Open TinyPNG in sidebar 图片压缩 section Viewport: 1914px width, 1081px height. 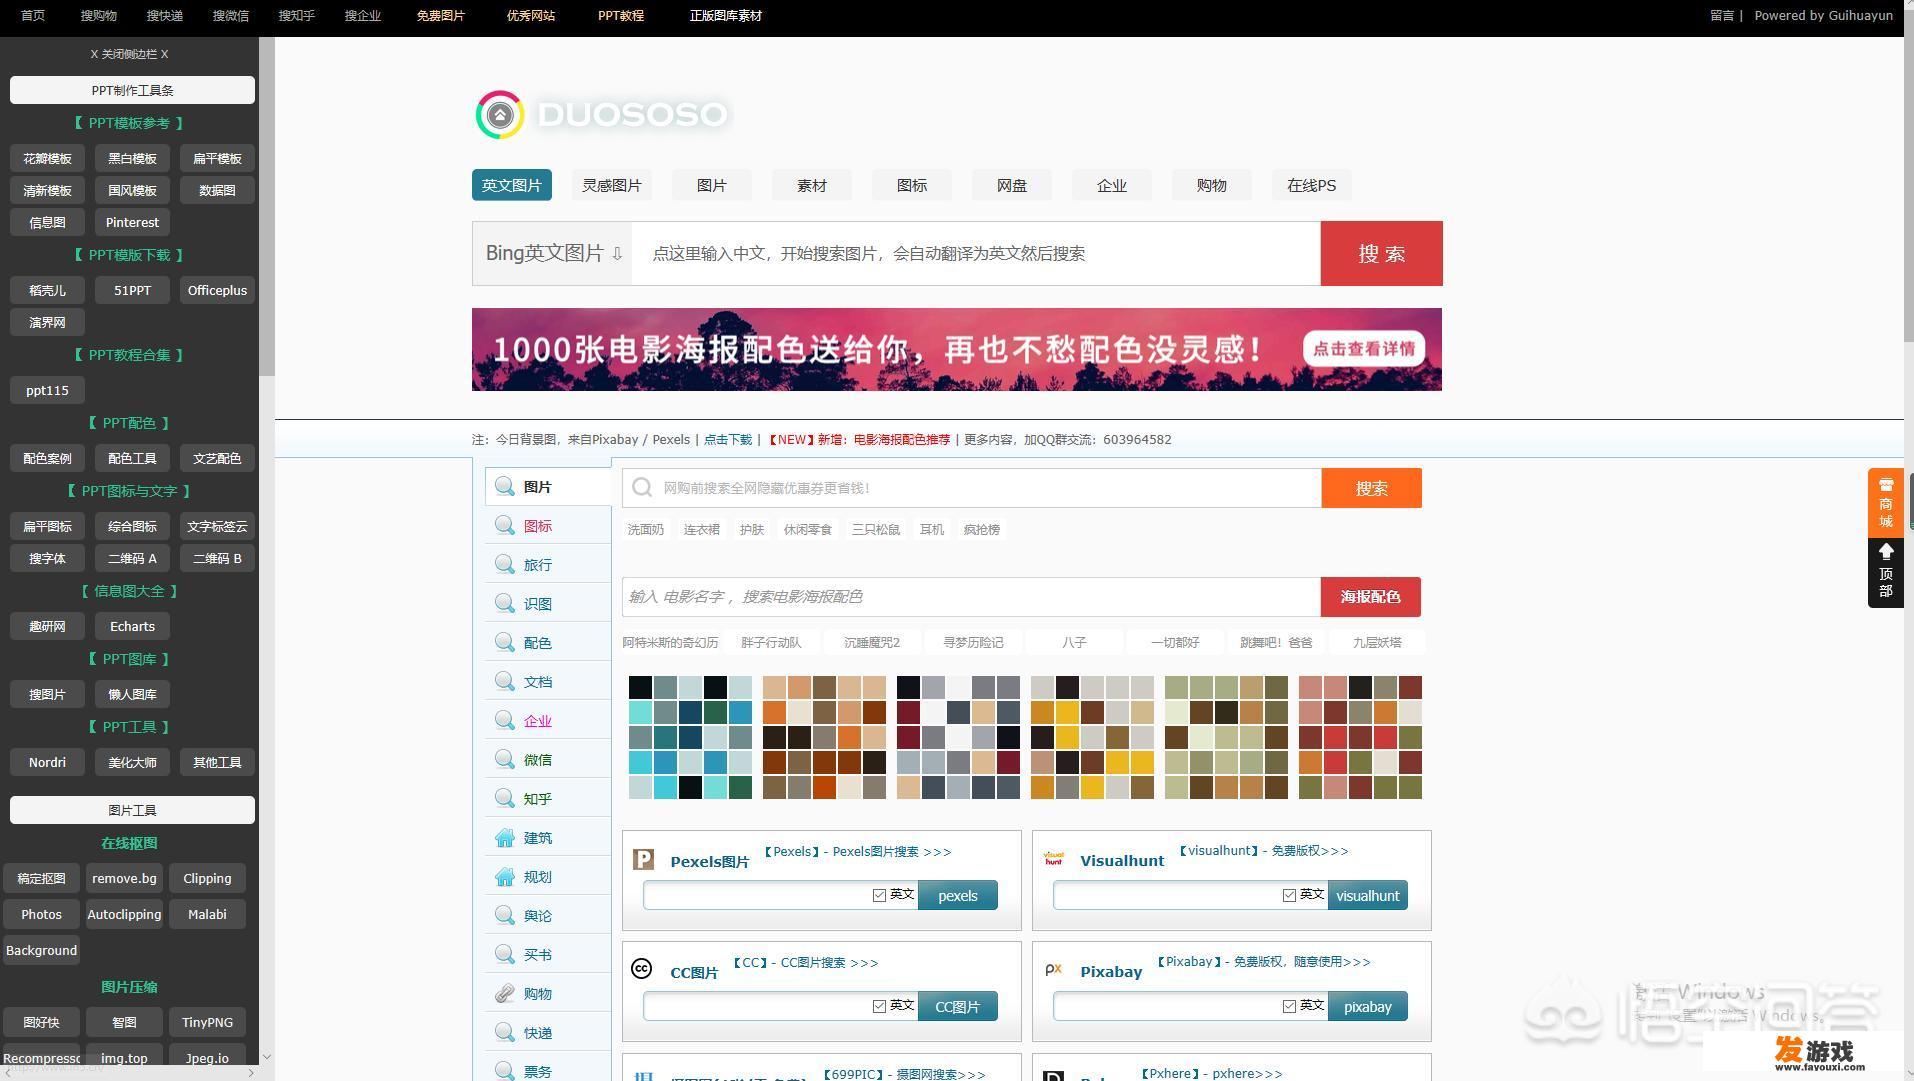tap(207, 1022)
